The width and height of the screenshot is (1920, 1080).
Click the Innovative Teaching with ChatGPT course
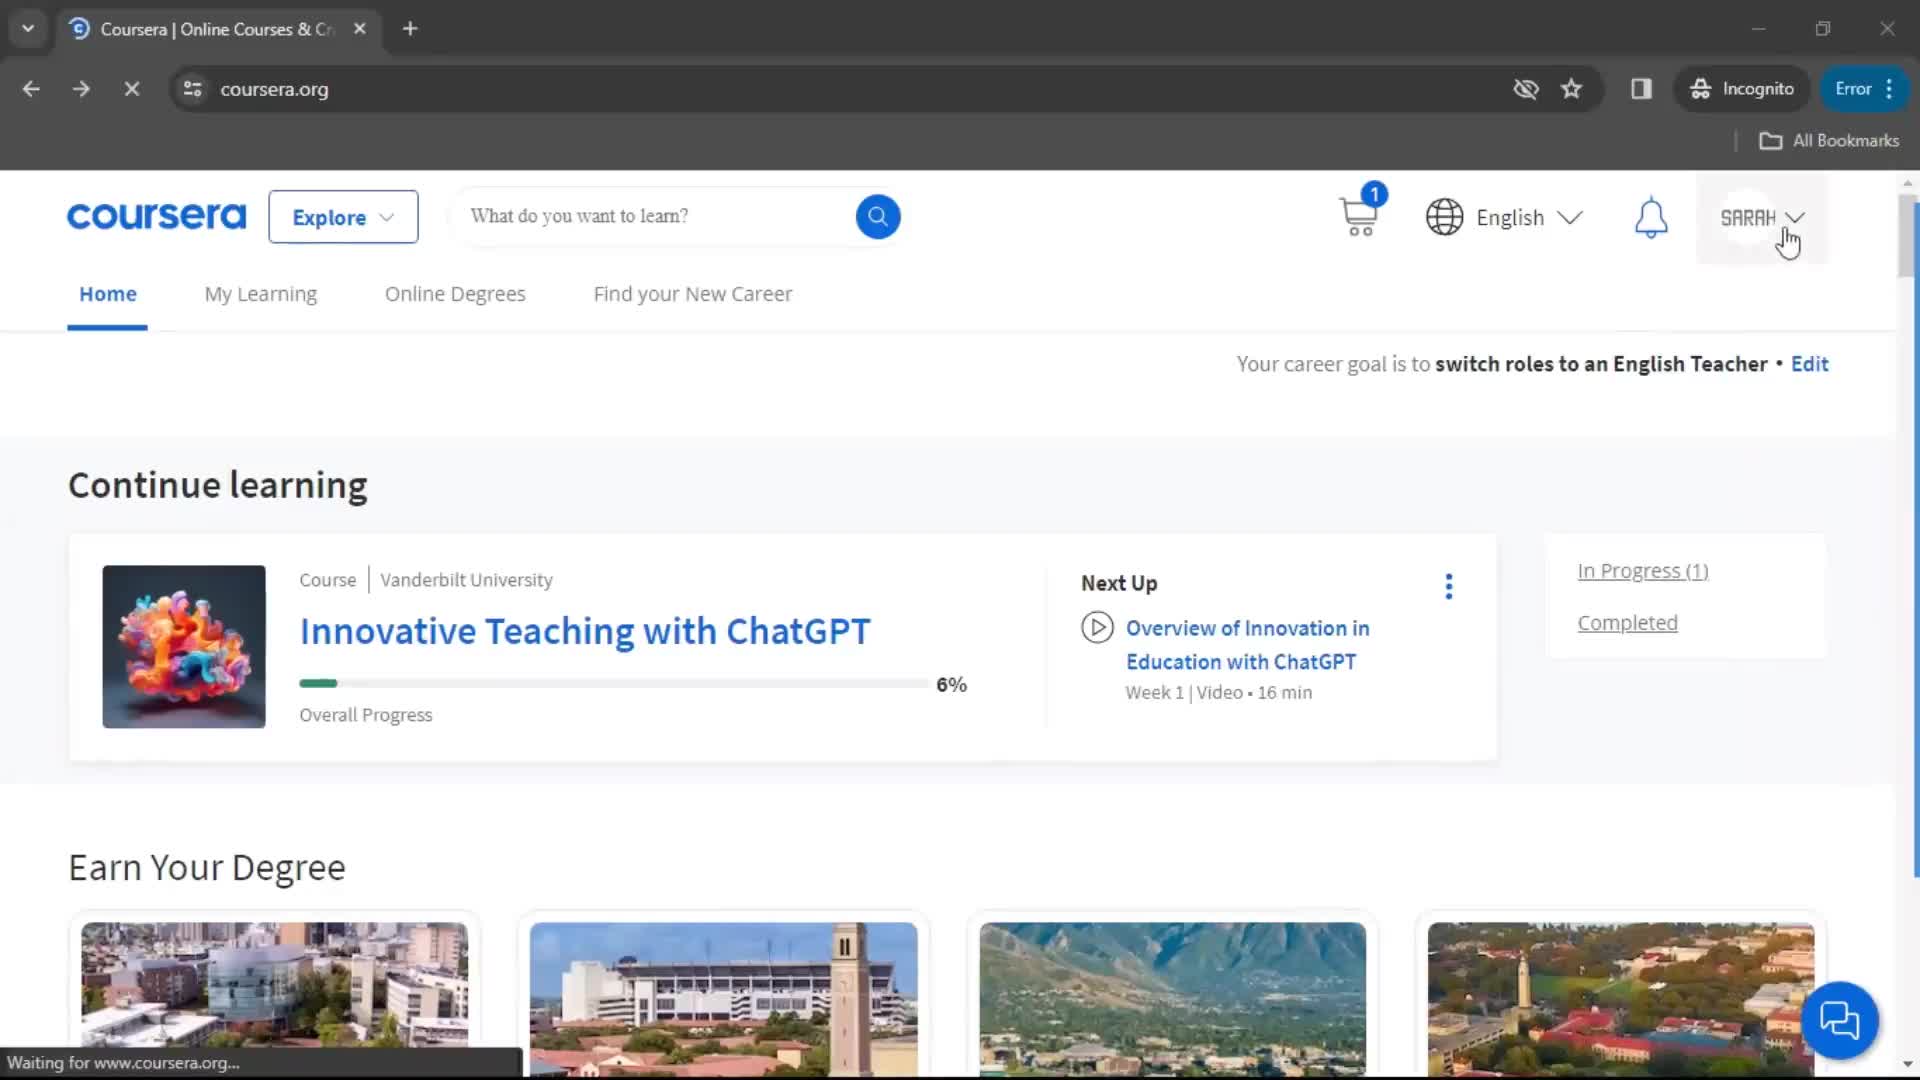[584, 630]
